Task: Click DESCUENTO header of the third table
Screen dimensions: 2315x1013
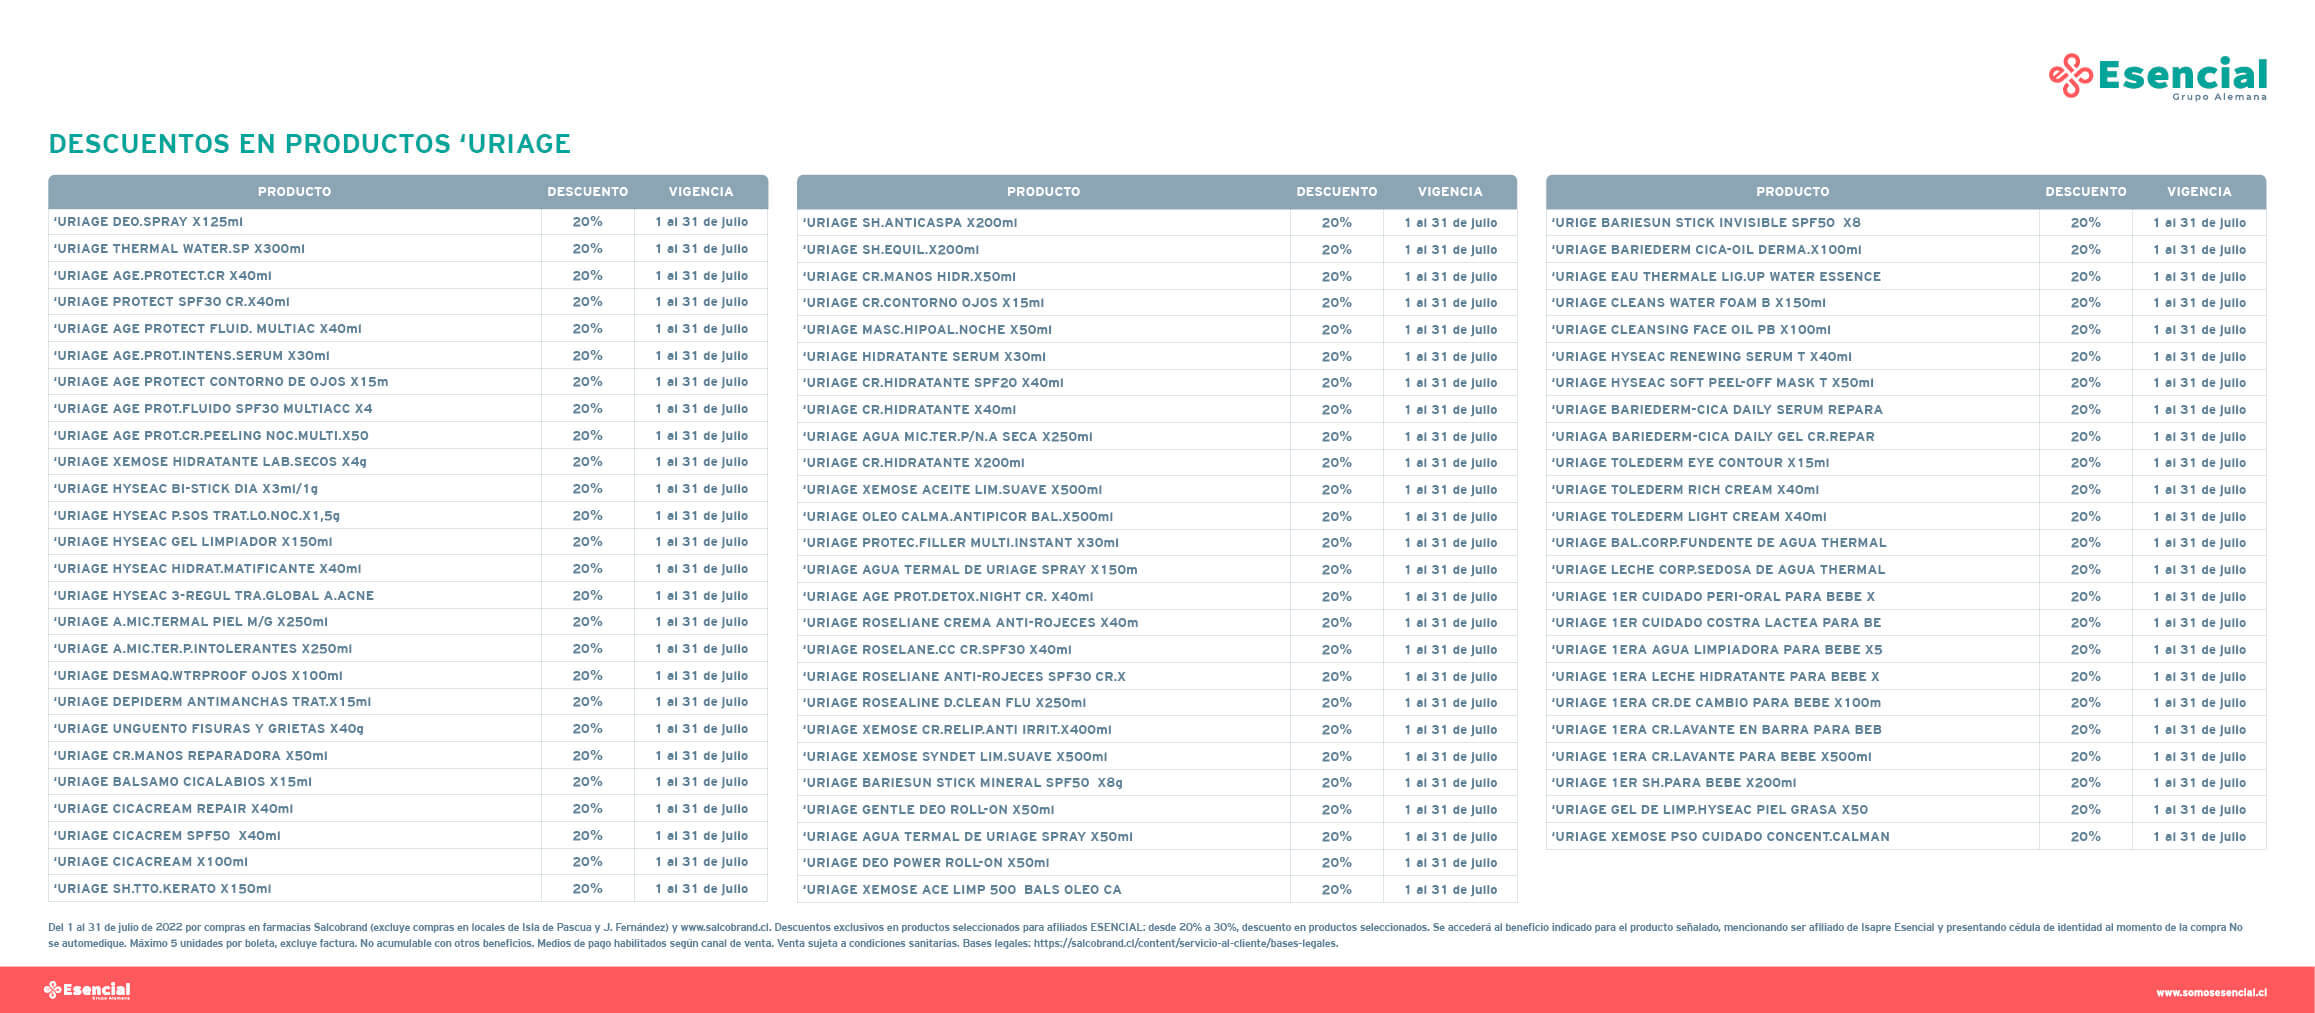Action: tap(2086, 192)
